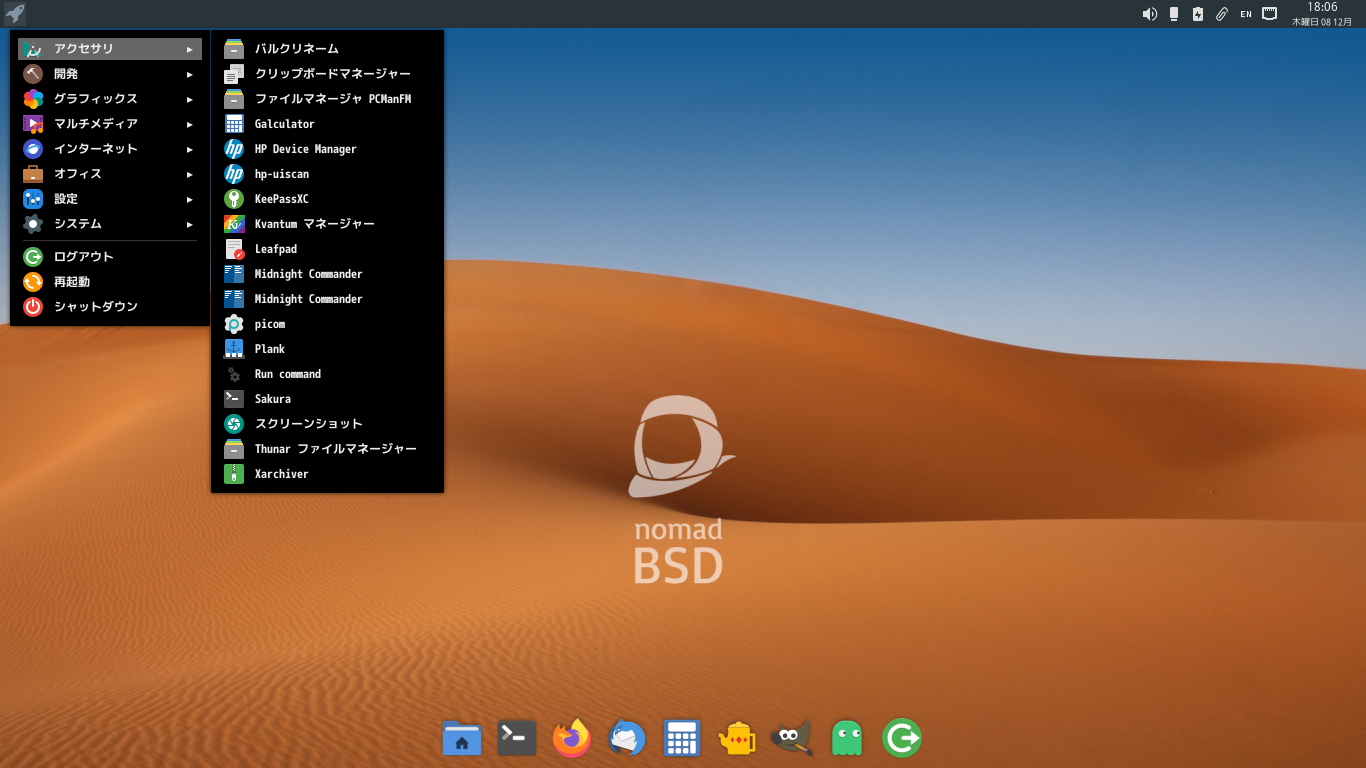The height and width of the screenshot is (768, 1366).
Task: Open the システム submenu
Action: pyautogui.click(x=110, y=224)
